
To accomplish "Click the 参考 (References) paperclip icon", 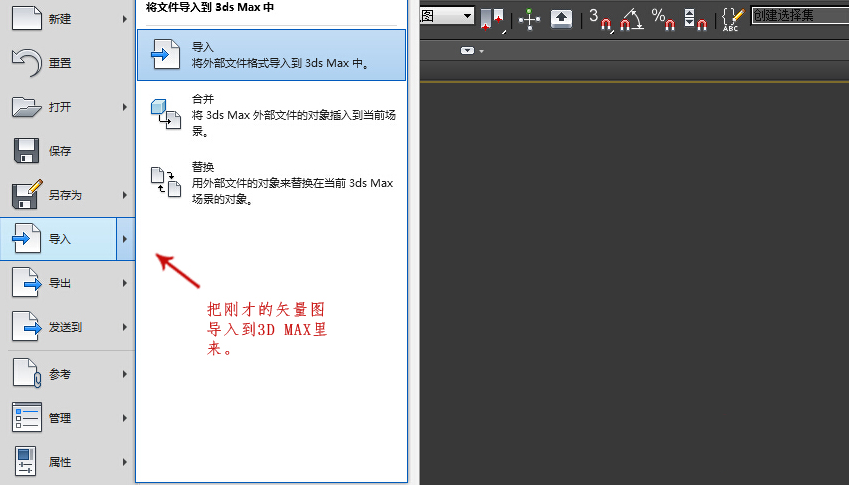I will [27, 373].
